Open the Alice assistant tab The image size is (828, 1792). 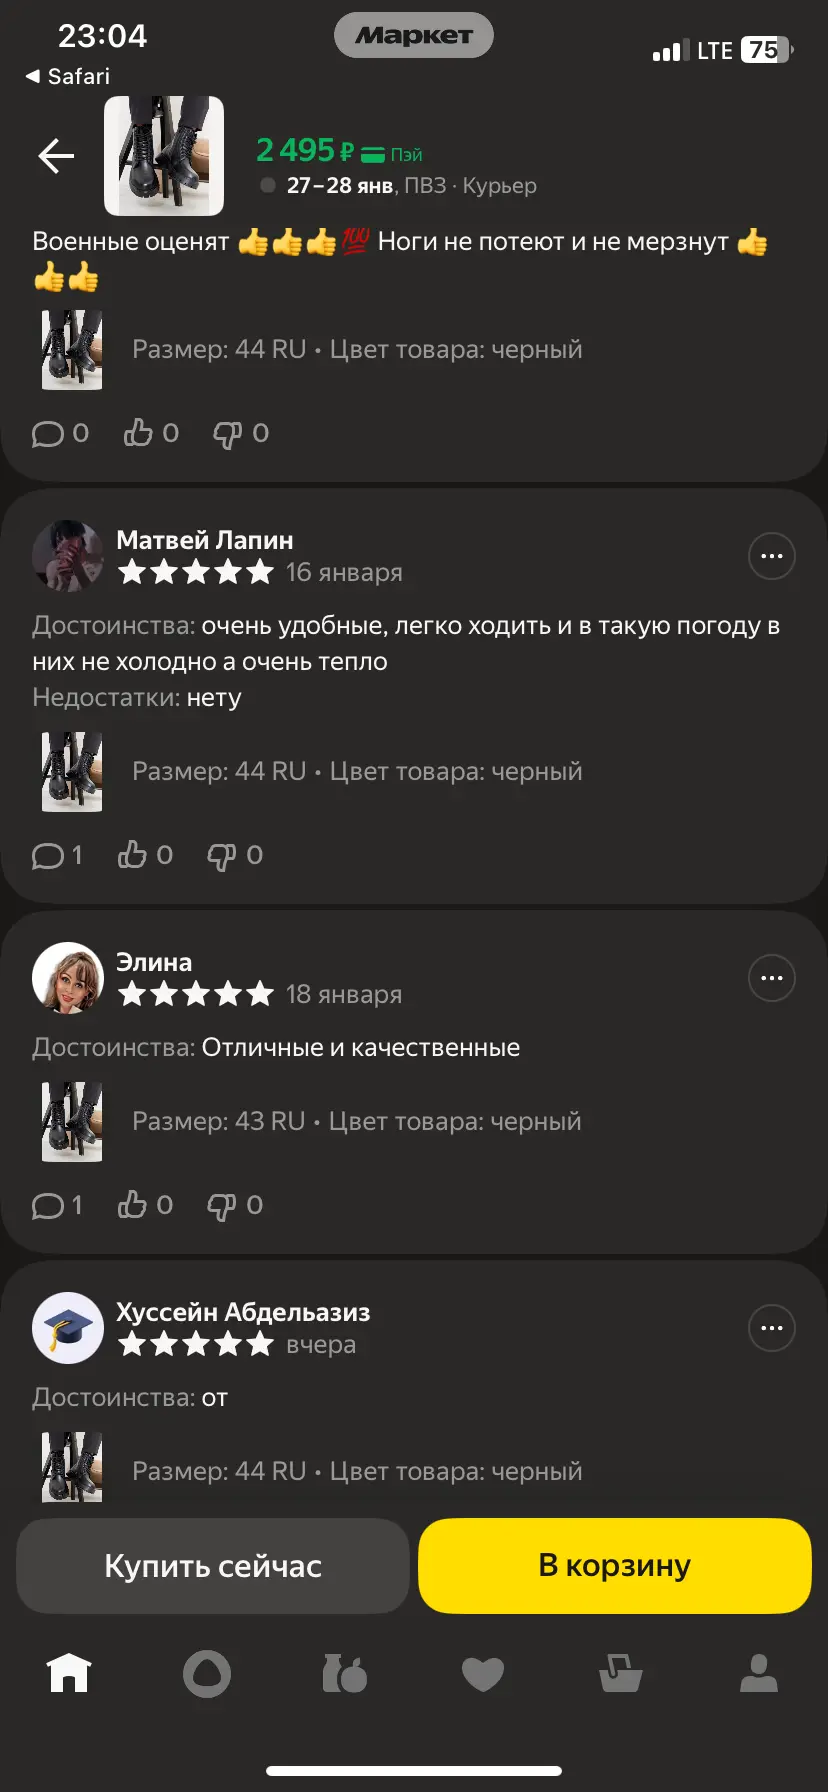(207, 1673)
